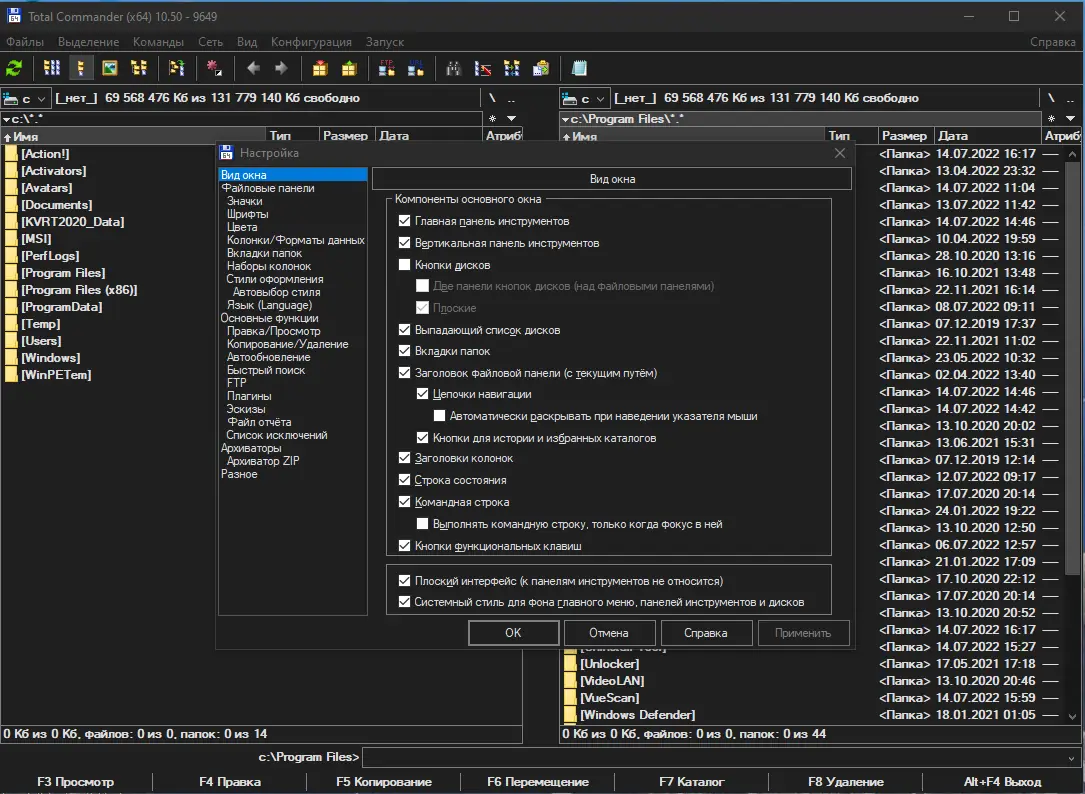Click the 'Отмена' button
The height and width of the screenshot is (794, 1085).
pyautogui.click(x=608, y=633)
